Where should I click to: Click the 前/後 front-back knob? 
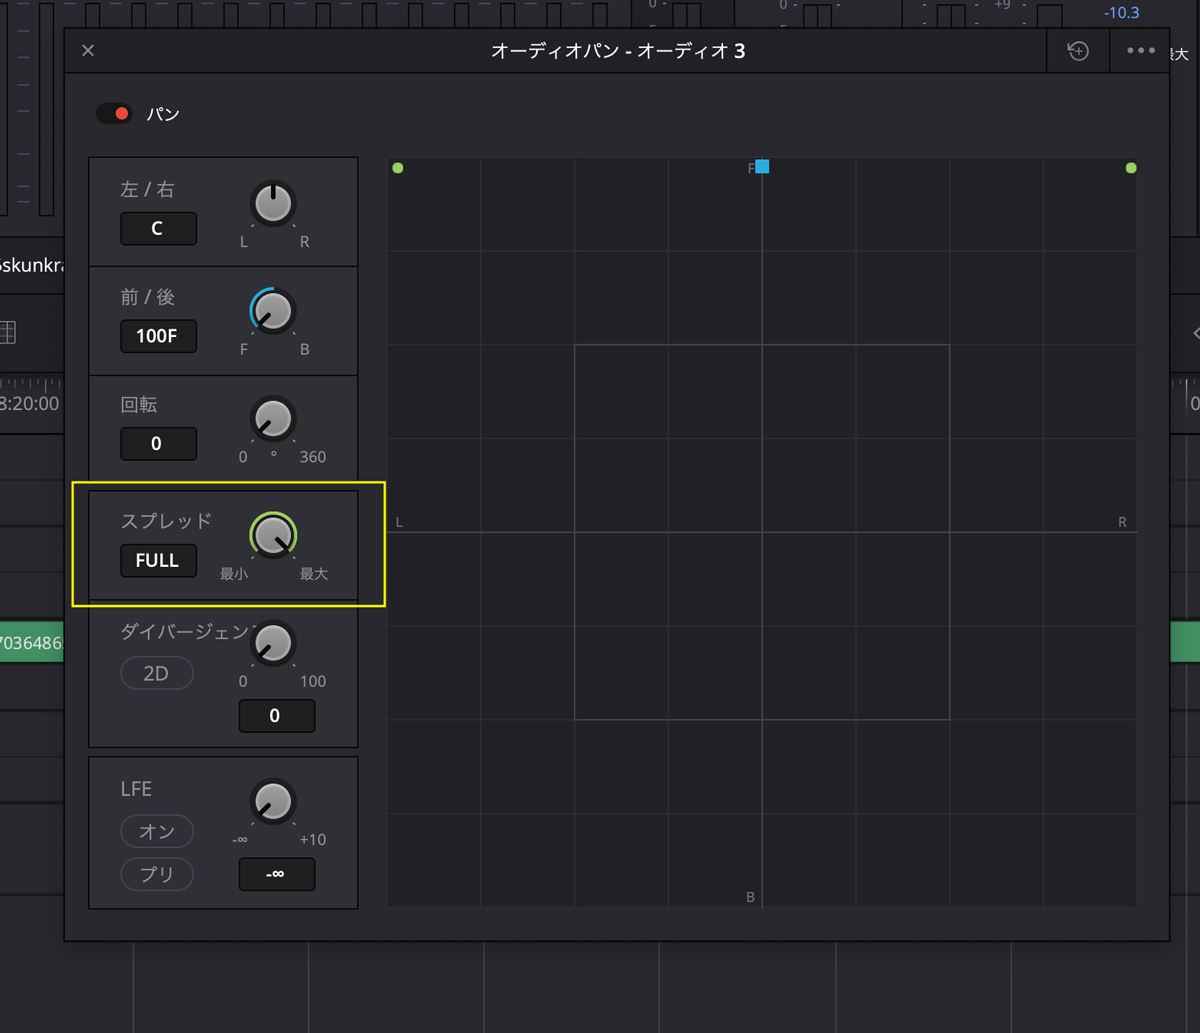[x=273, y=312]
